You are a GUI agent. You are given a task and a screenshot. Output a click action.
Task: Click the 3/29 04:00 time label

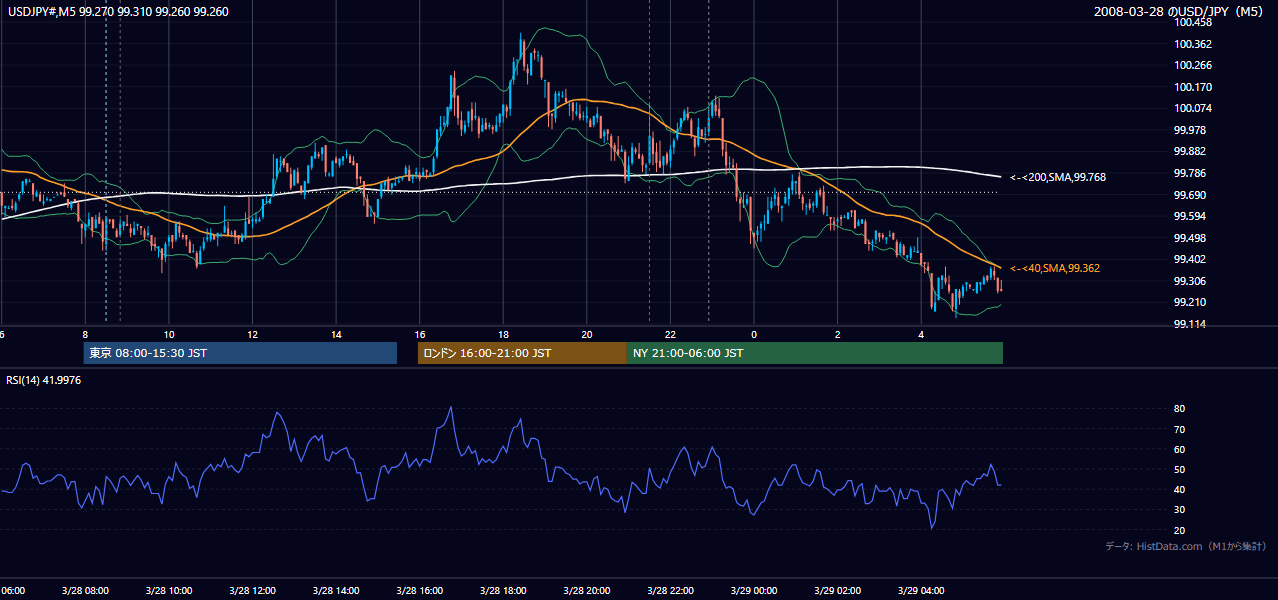pos(920,590)
